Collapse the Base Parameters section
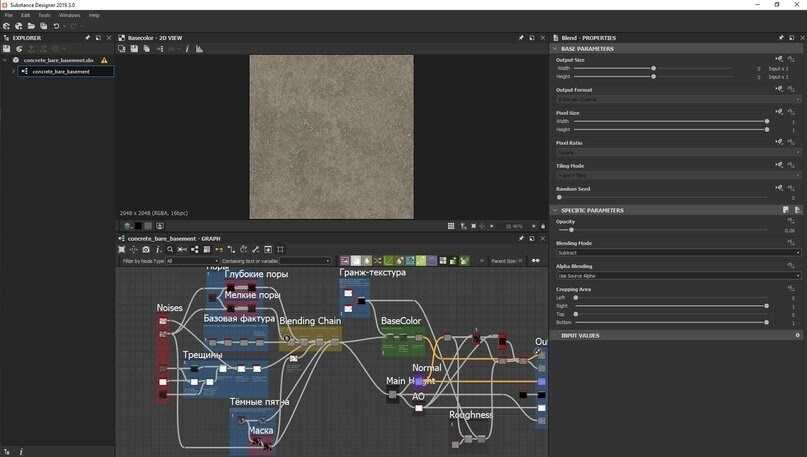807x457 pixels. coord(555,49)
